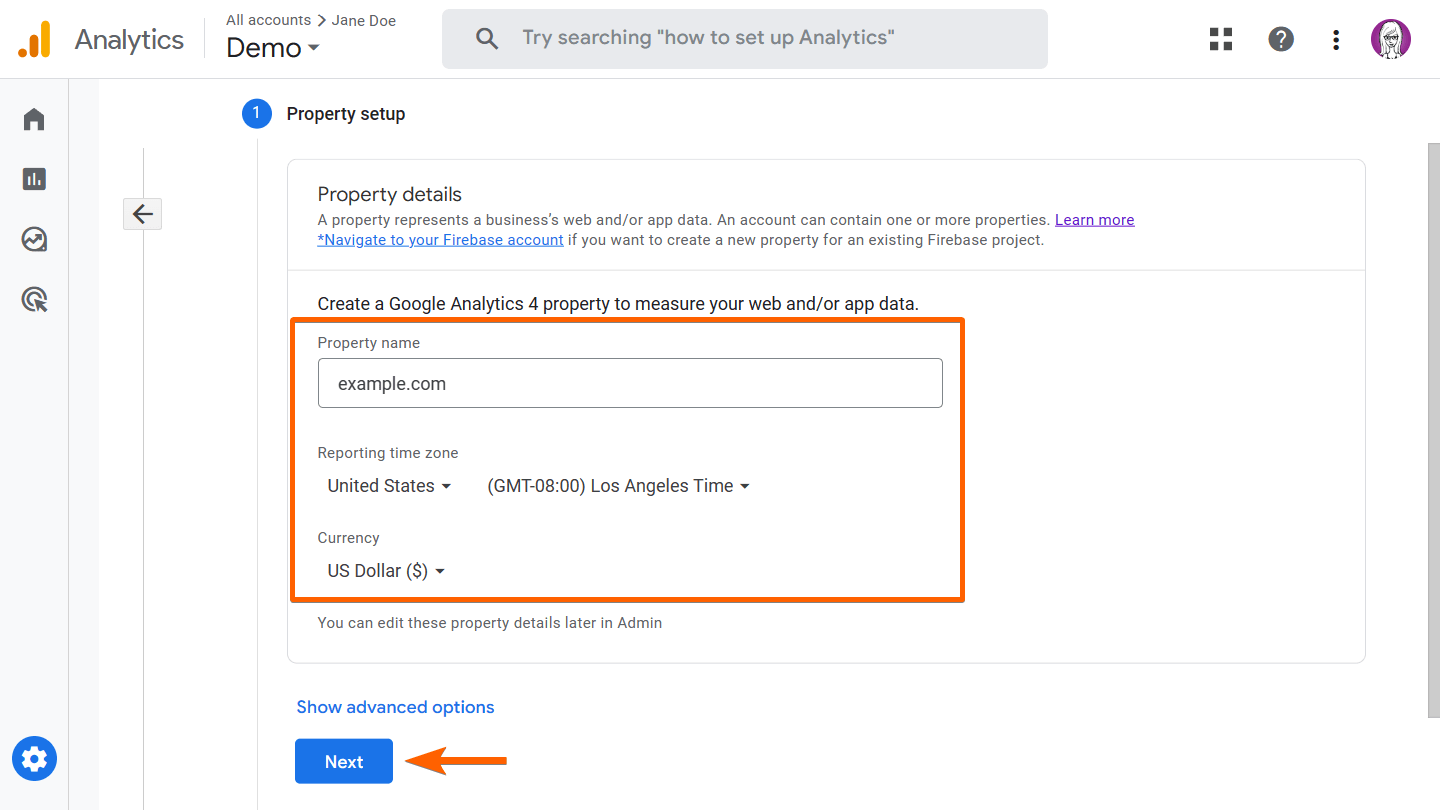Open Admin settings gear icon
This screenshot has width=1440, height=810.
(34, 759)
